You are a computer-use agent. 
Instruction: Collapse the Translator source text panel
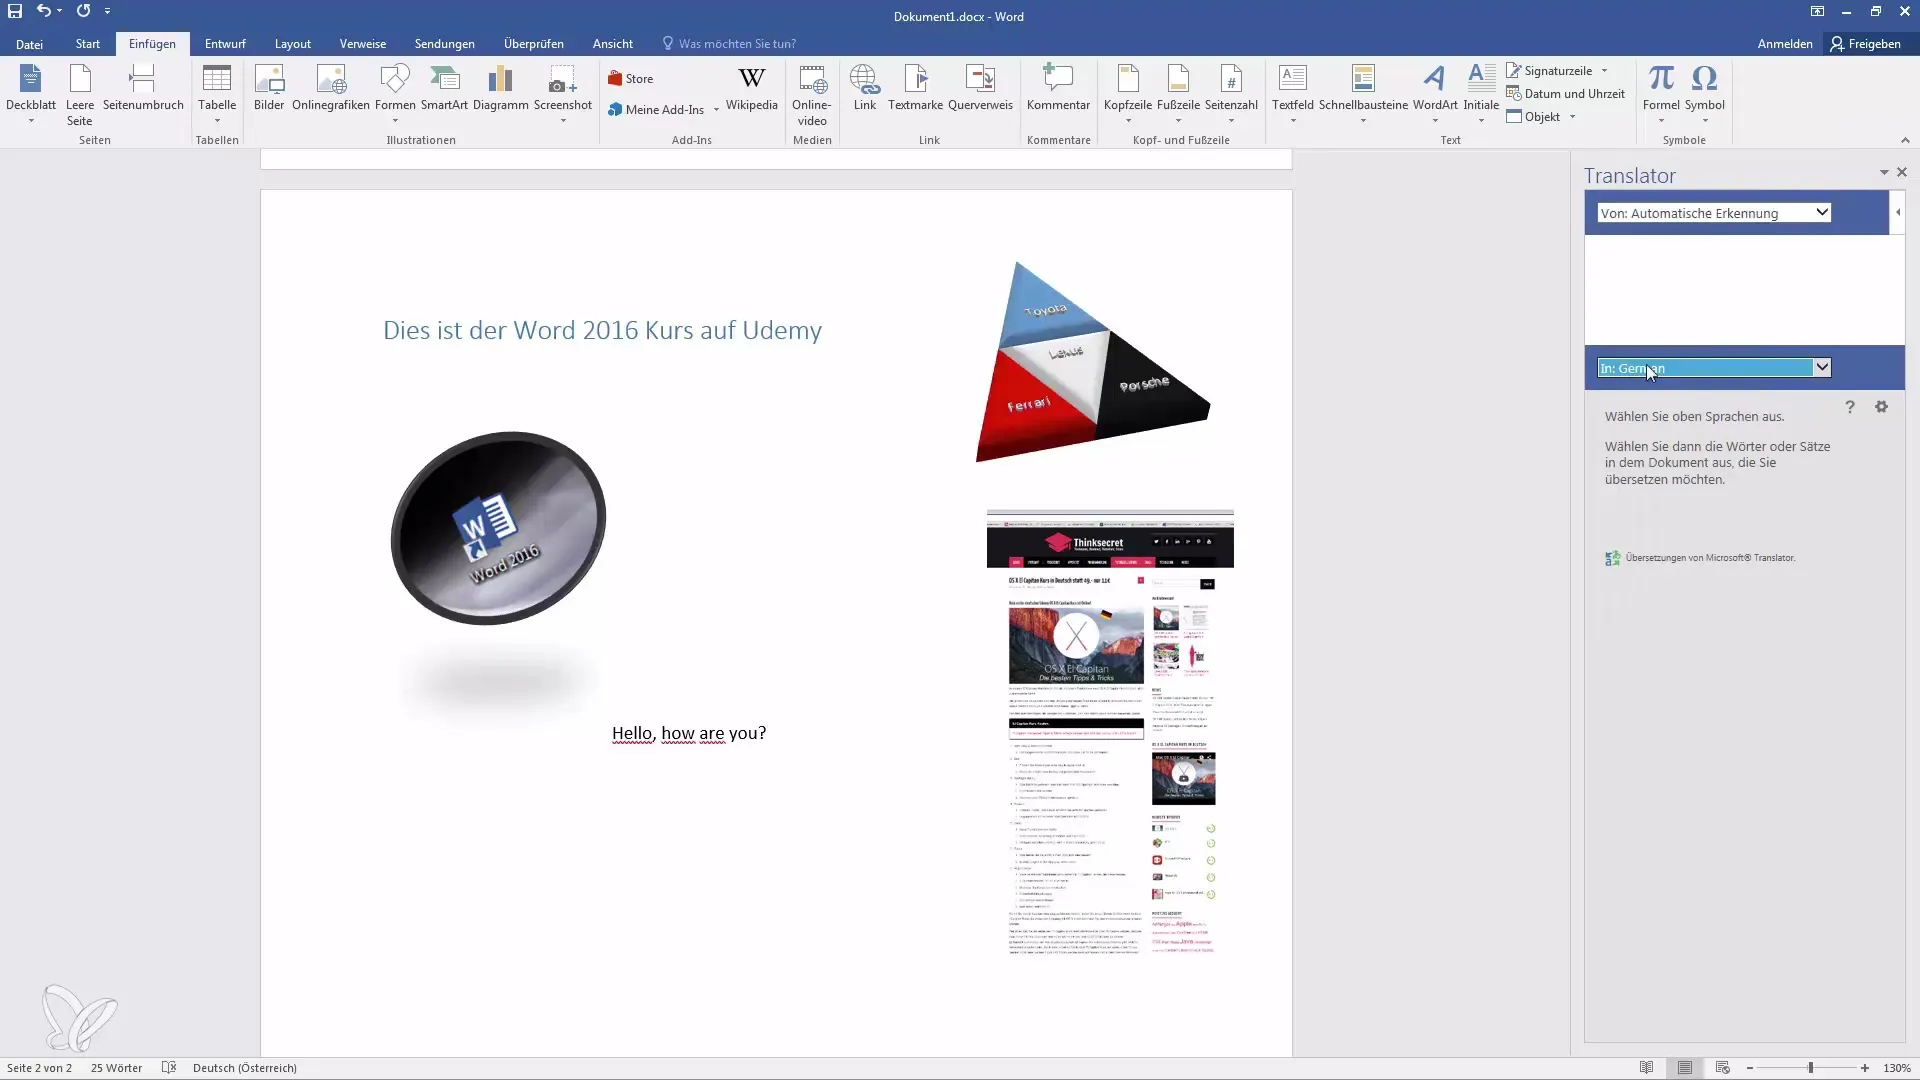(x=1898, y=212)
